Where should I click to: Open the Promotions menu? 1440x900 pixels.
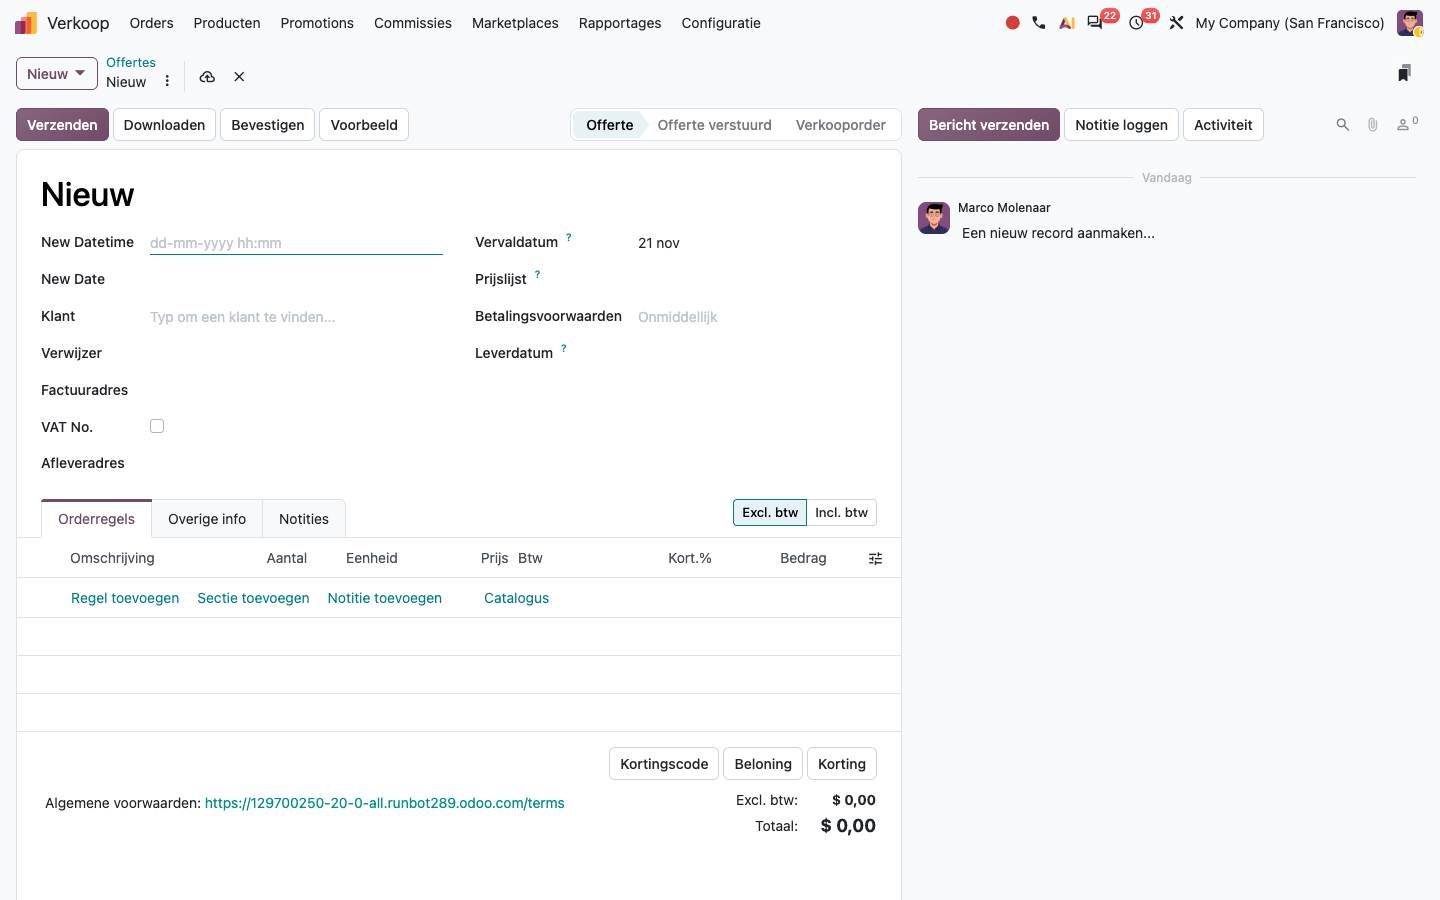[x=317, y=23]
